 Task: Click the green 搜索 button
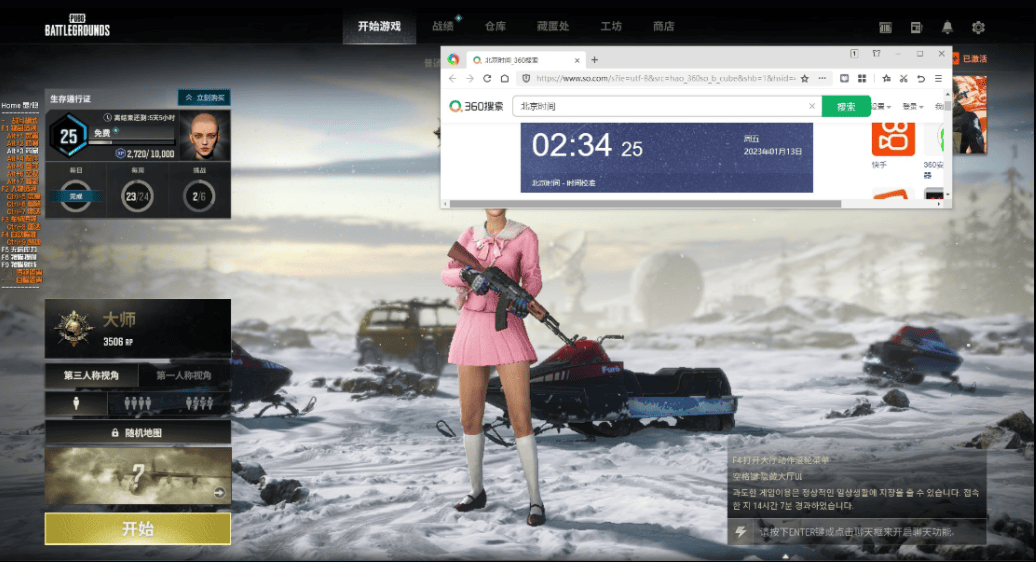tap(846, 106)
